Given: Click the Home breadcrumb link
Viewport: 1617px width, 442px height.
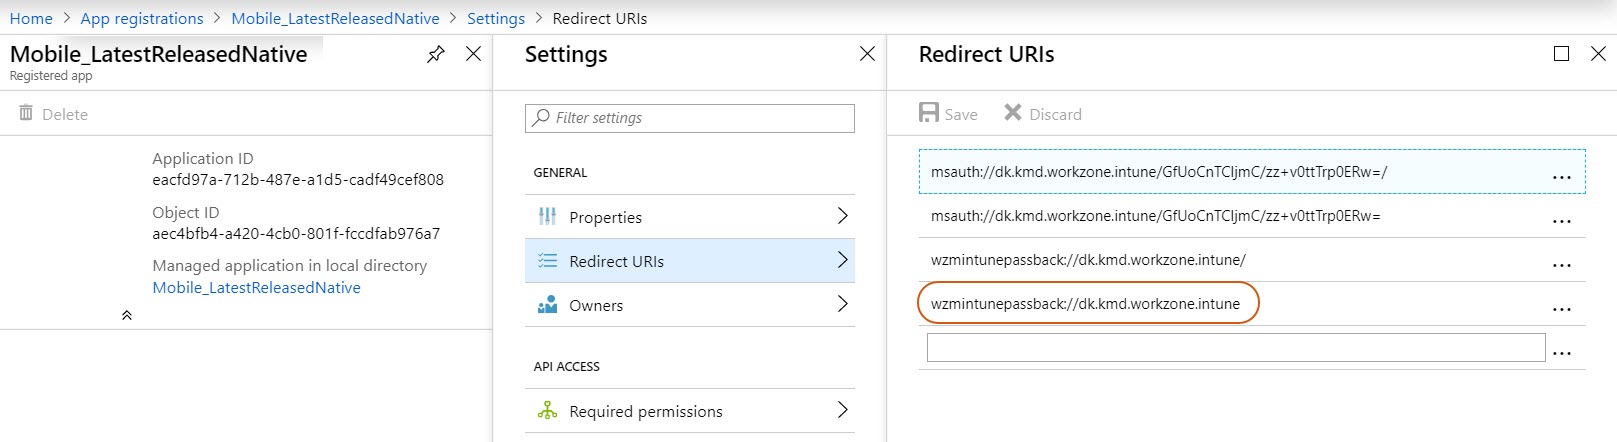Looking at the screenshot, I should pyautogui.click(x=31, y=18).
